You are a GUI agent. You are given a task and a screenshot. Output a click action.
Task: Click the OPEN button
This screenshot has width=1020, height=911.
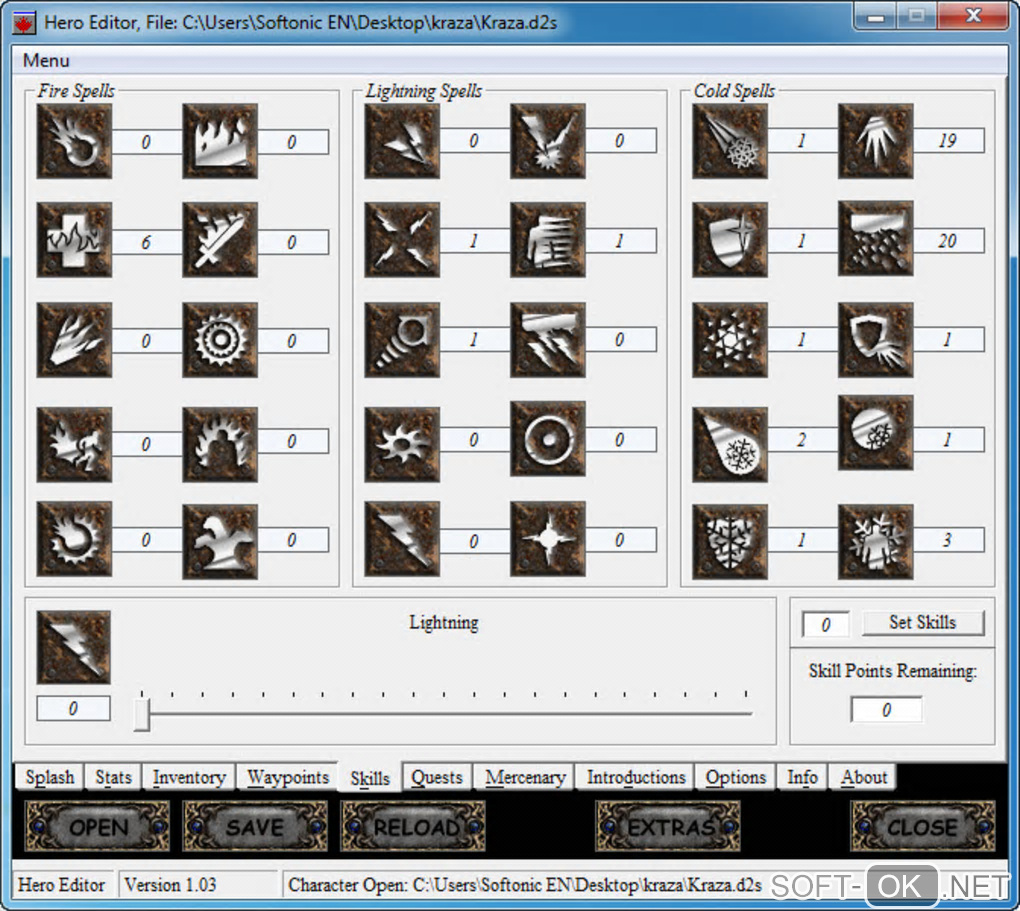[98, 826]
